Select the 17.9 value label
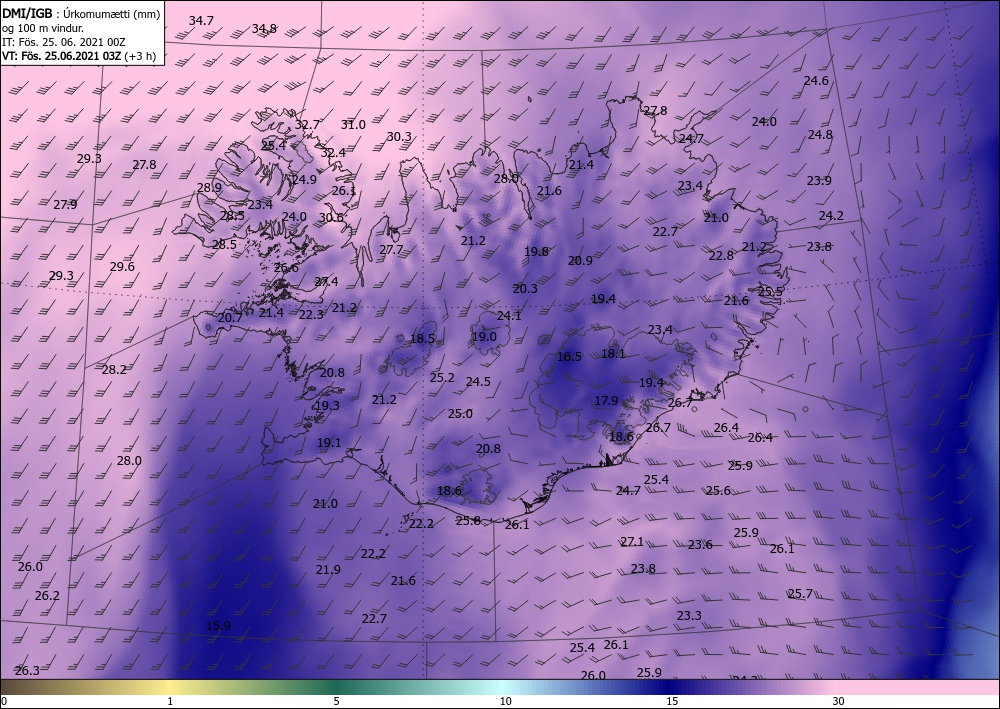The width and height of the screenshot is (1000, 709). coord(606,400)
